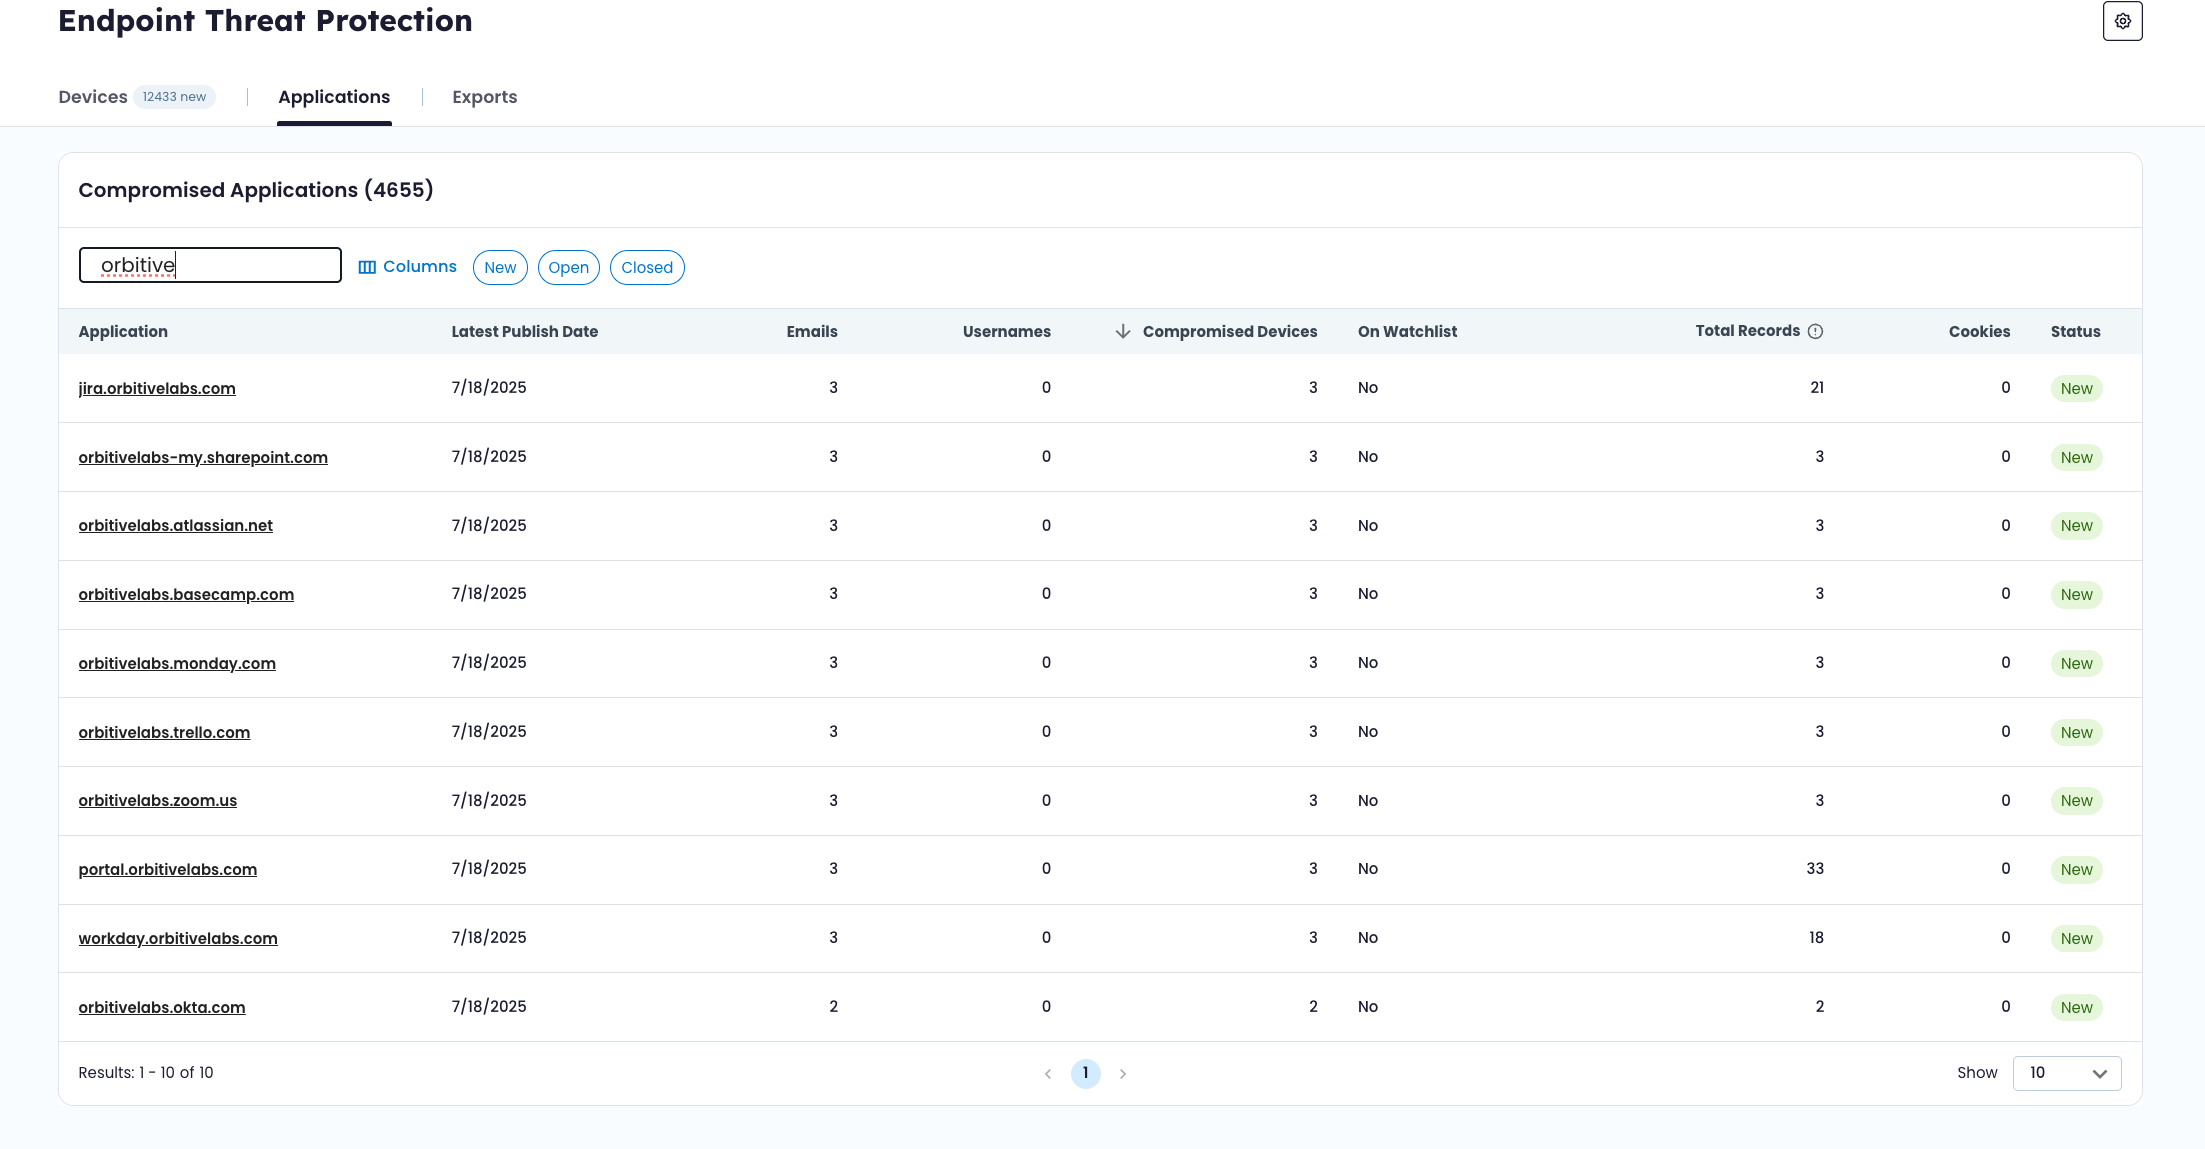Viewport: 2205px width, 1149px height.
Task: Click New status badge for workday.orbitivelabs.com
Action: coord(2076,938)
